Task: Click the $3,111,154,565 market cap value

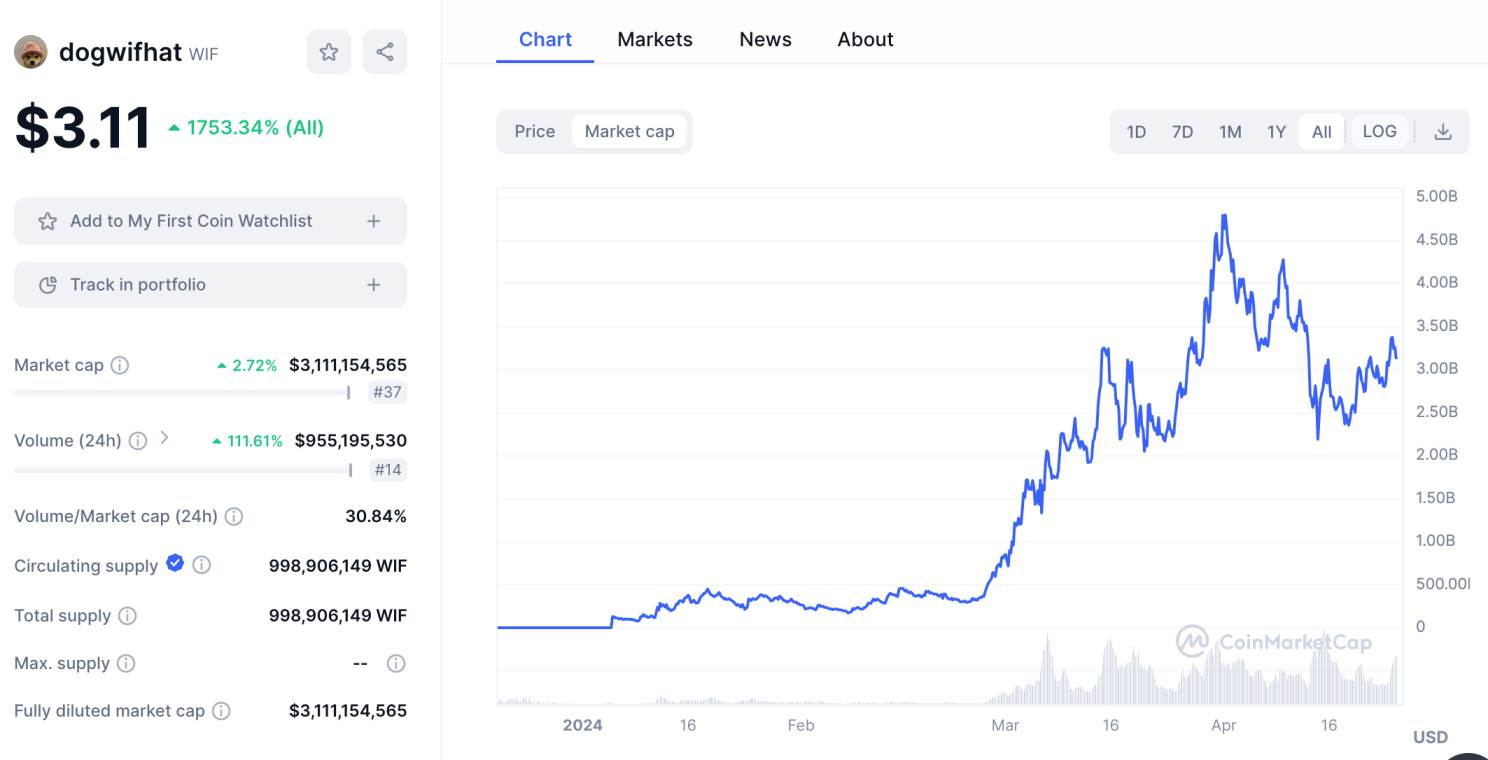Action: 348,365
